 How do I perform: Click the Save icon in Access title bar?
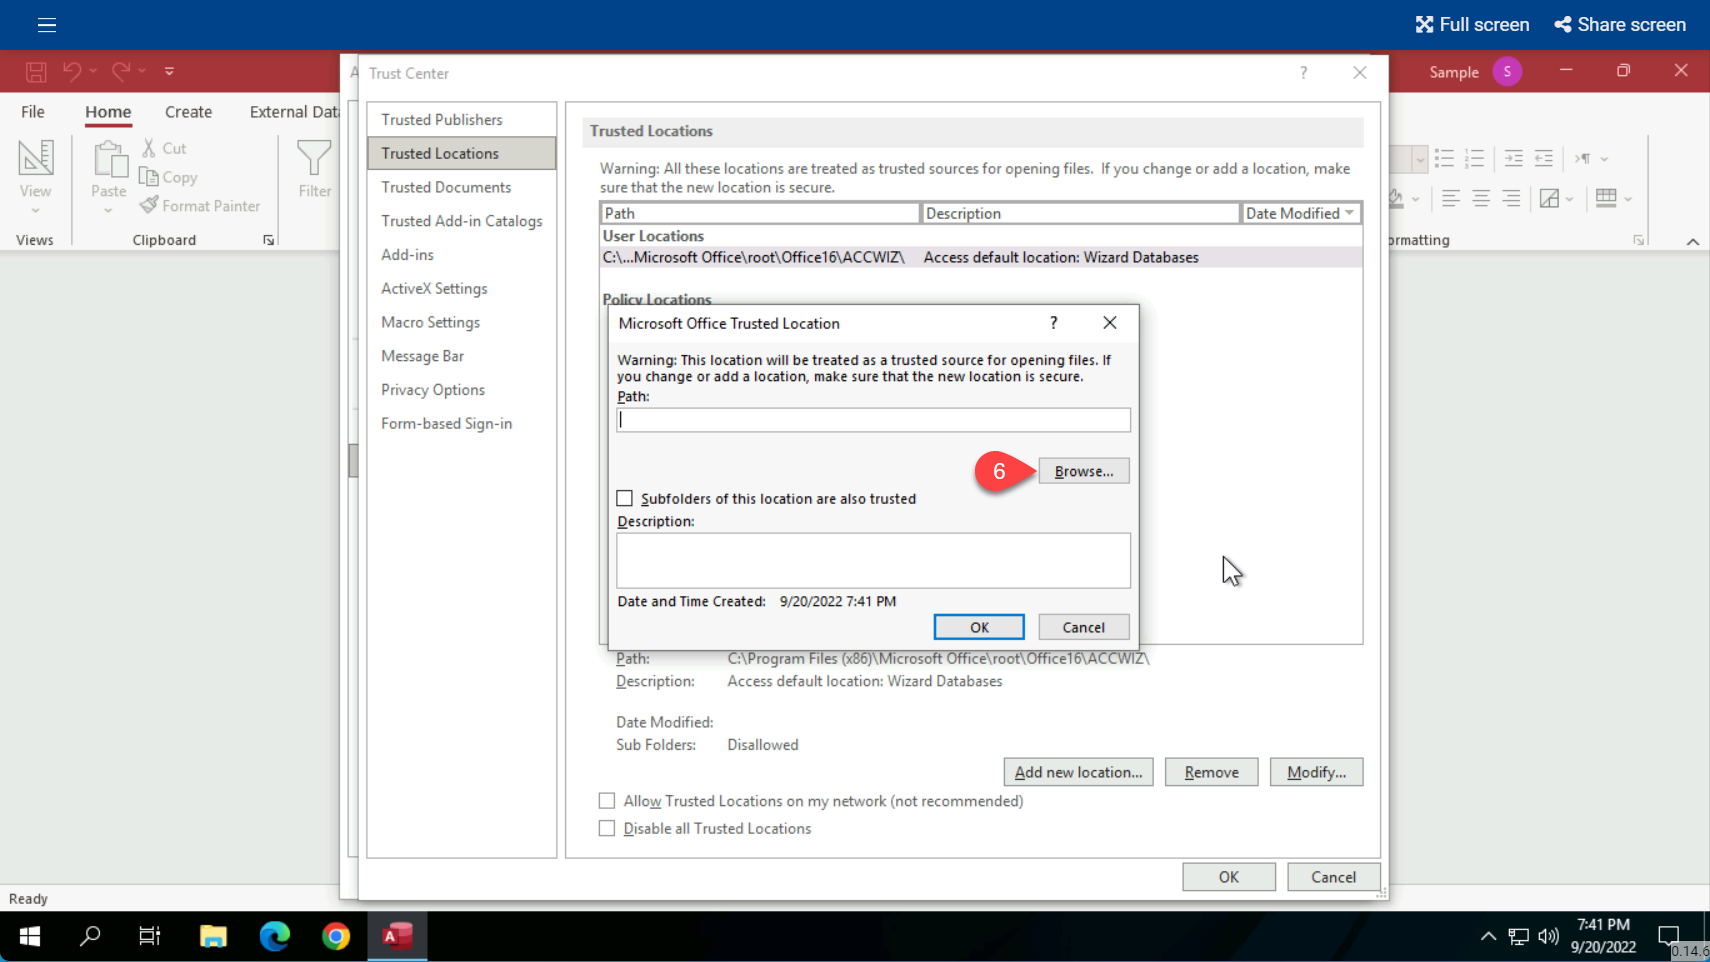(x=36, y=72)
